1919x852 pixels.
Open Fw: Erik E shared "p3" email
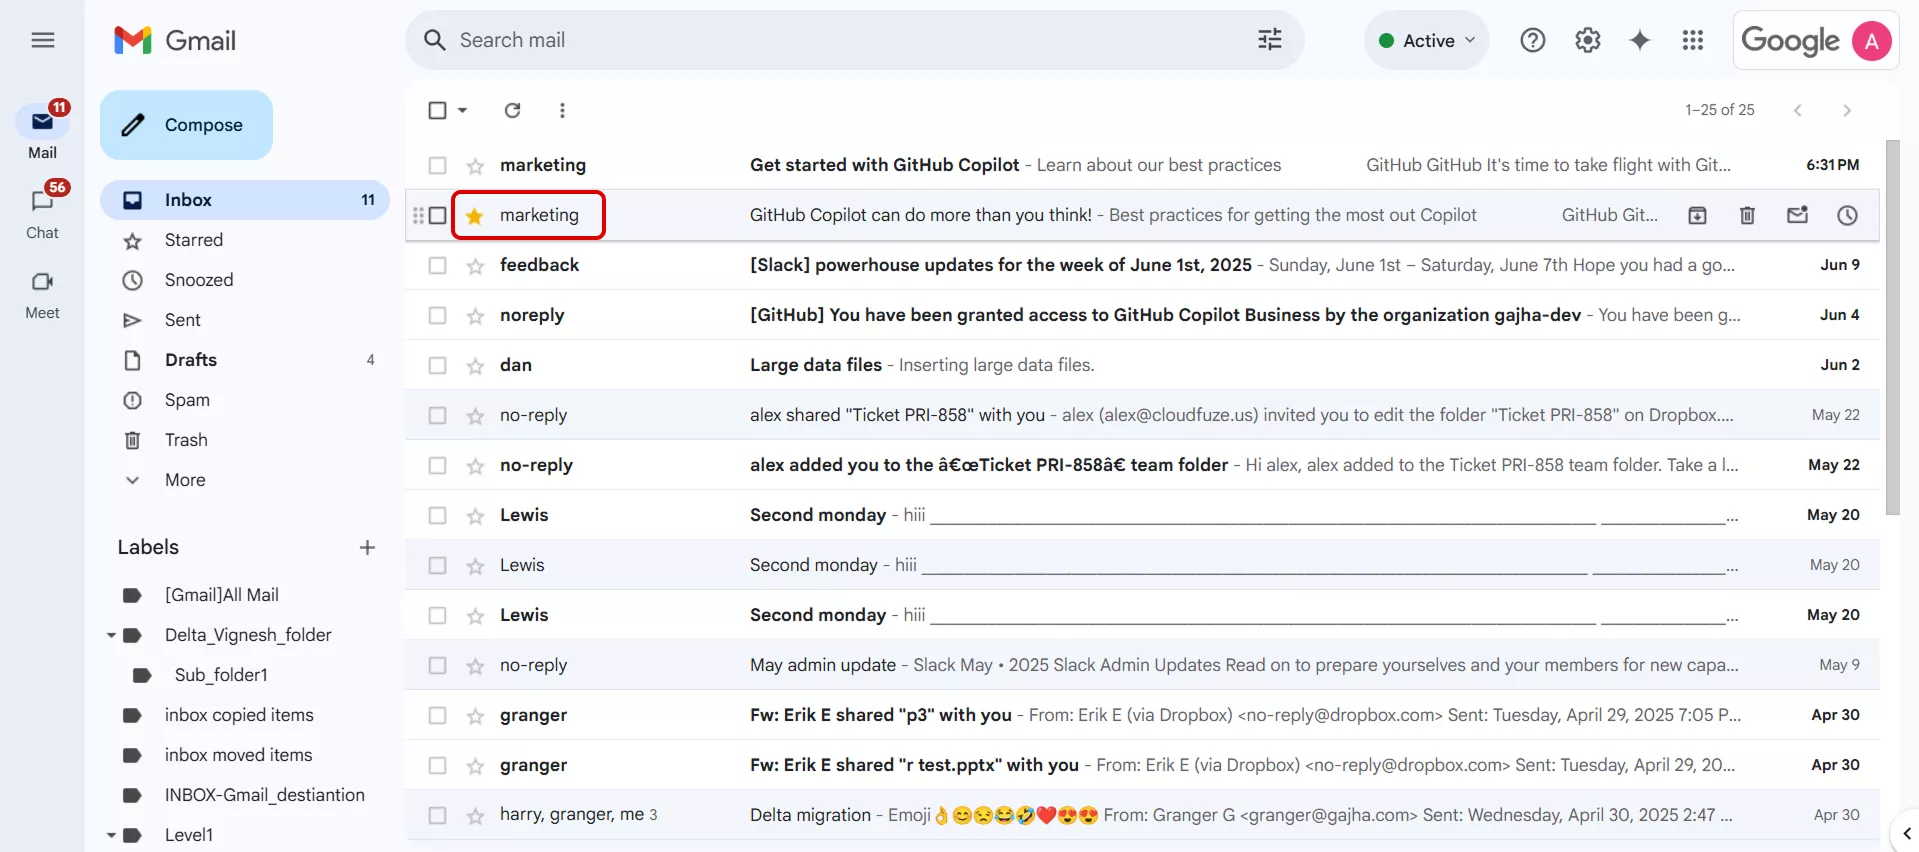click(x=1142, y=715)
